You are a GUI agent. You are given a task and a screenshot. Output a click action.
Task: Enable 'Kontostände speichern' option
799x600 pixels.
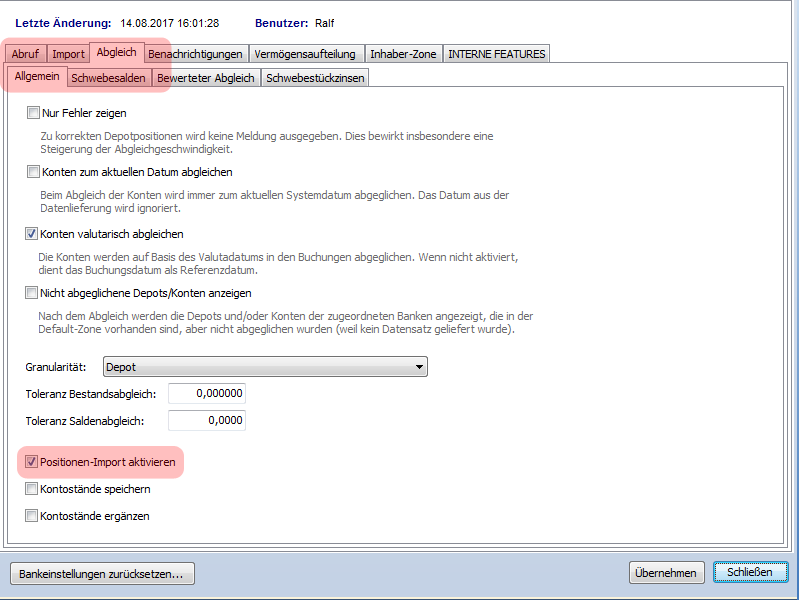tap(34, 489)
